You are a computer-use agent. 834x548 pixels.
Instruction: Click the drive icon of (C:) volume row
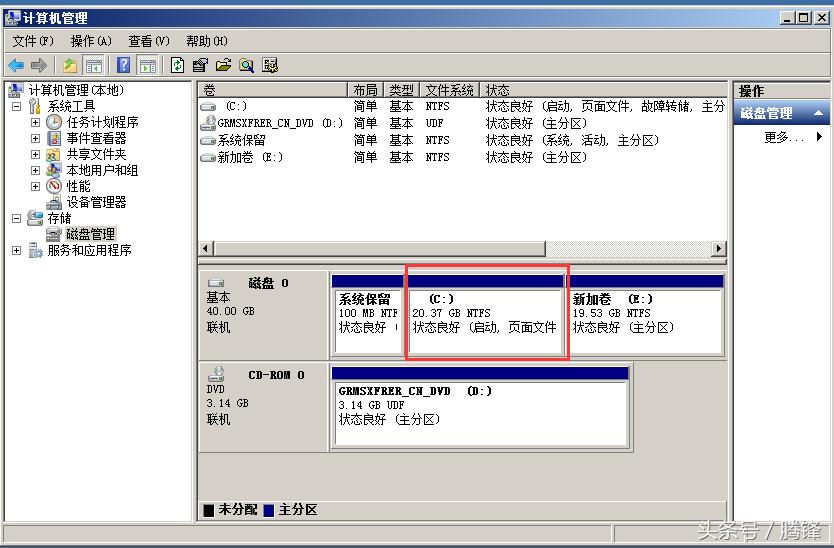click(x=208, y=106)
